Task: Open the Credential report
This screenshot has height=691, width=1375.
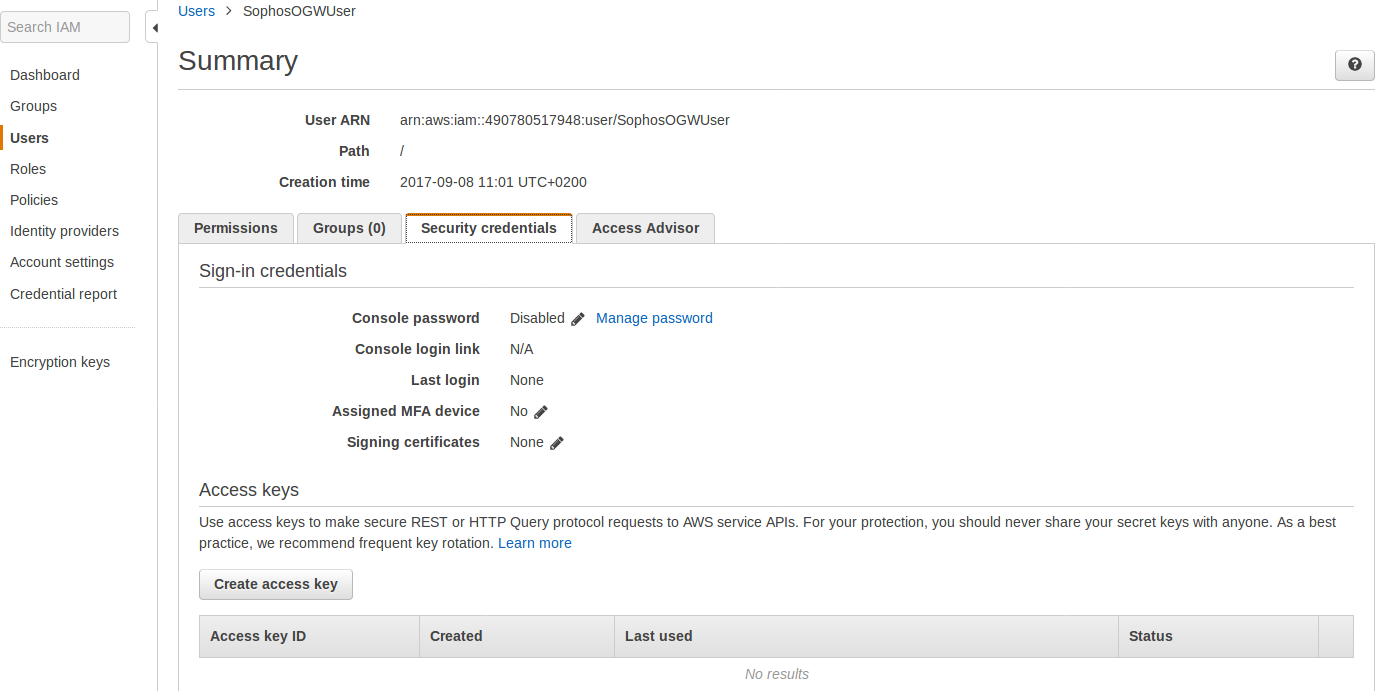Action: pos(63,294)
